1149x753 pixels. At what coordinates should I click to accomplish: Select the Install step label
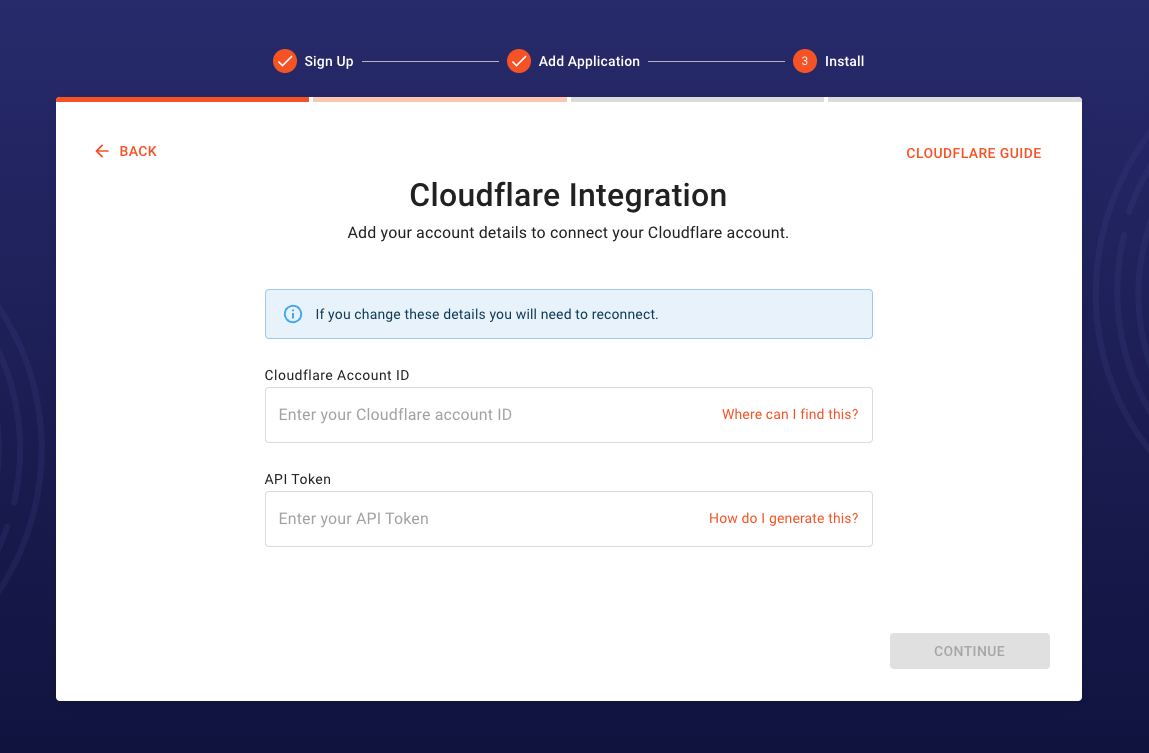coord(844,62)
